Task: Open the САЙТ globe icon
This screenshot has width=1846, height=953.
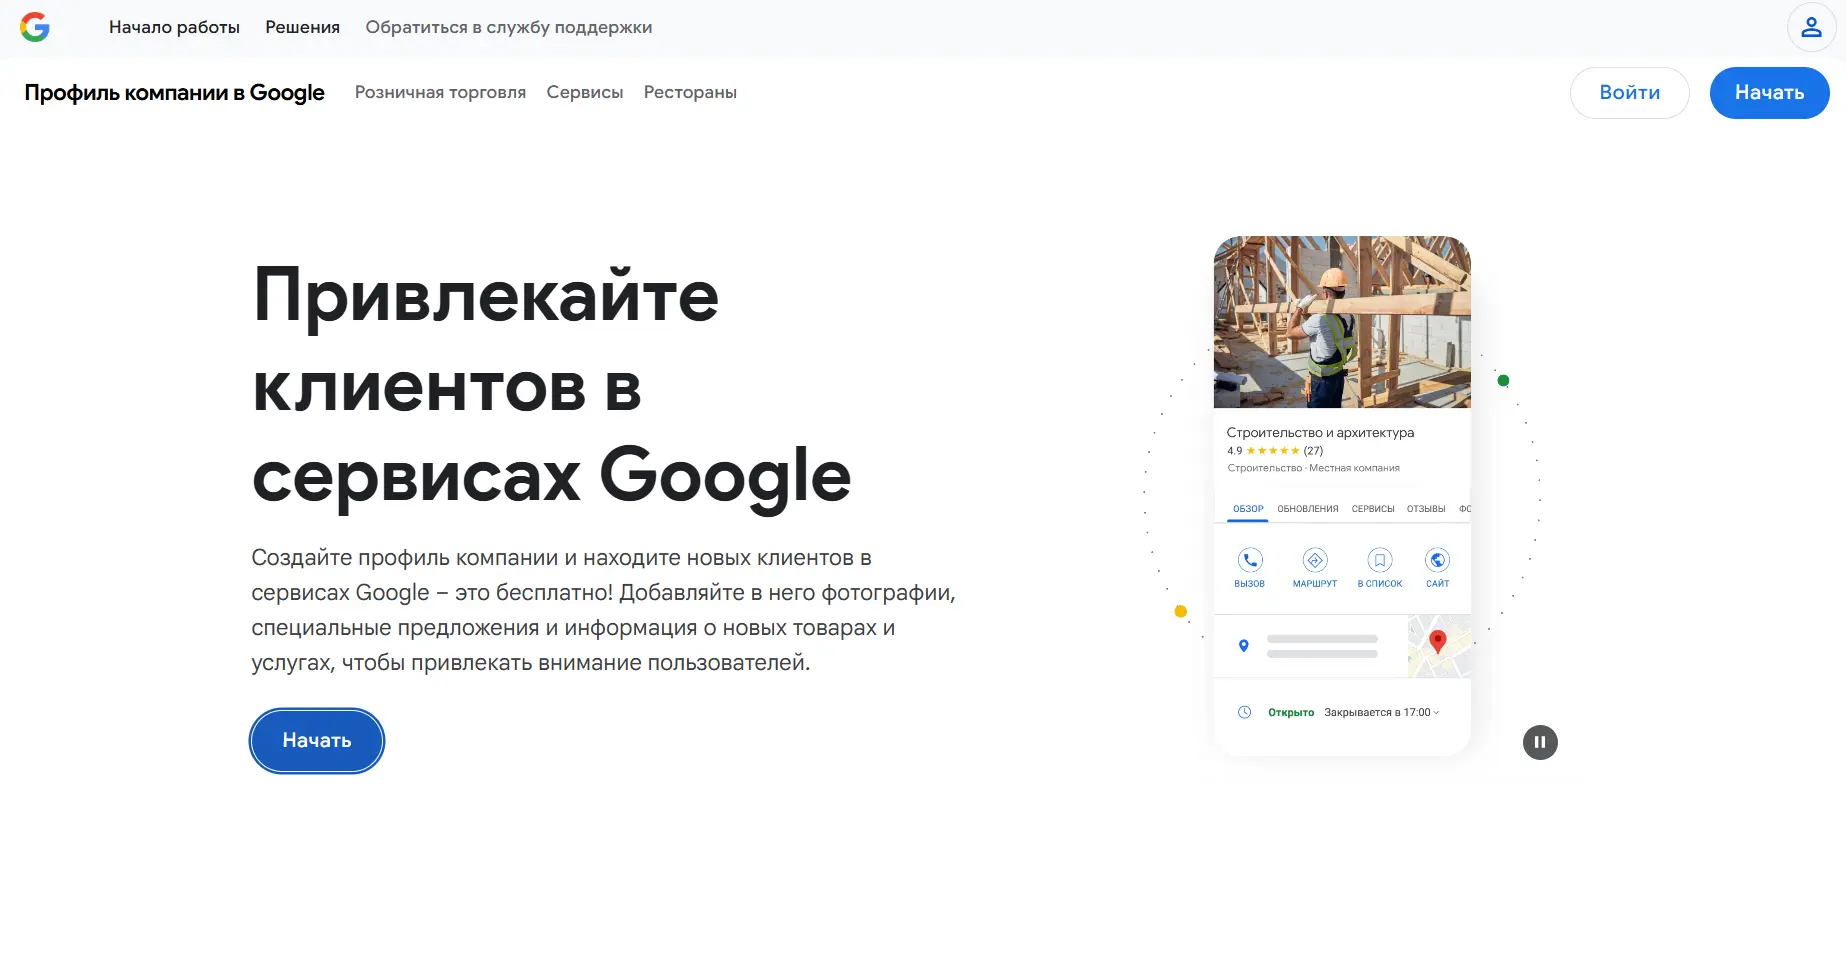Action: (x=1438, y=560)
